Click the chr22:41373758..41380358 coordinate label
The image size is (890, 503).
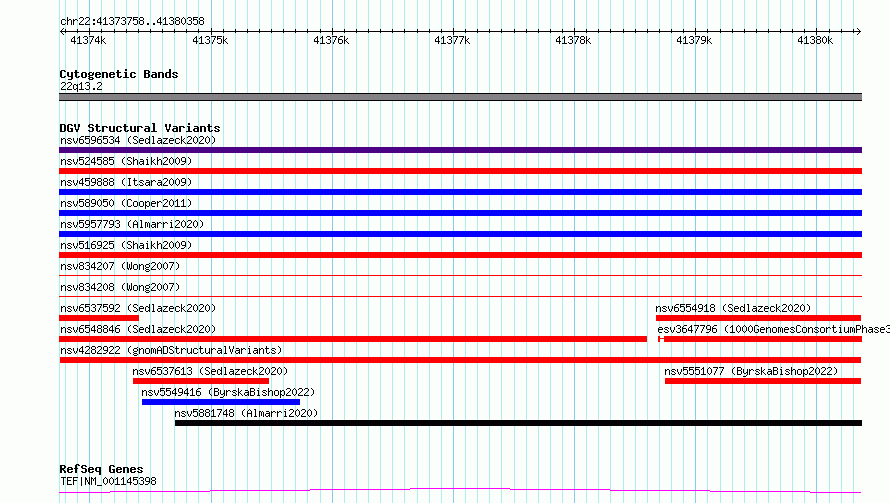coord(132,21)
